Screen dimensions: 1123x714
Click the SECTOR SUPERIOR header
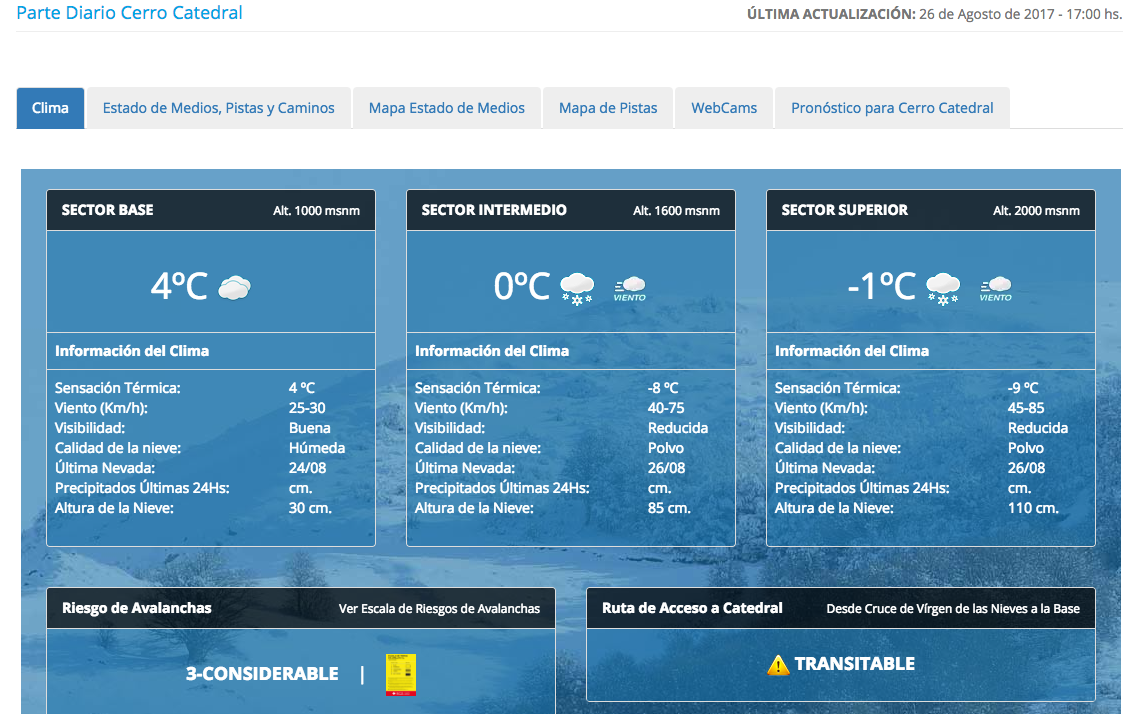(844, 210)
